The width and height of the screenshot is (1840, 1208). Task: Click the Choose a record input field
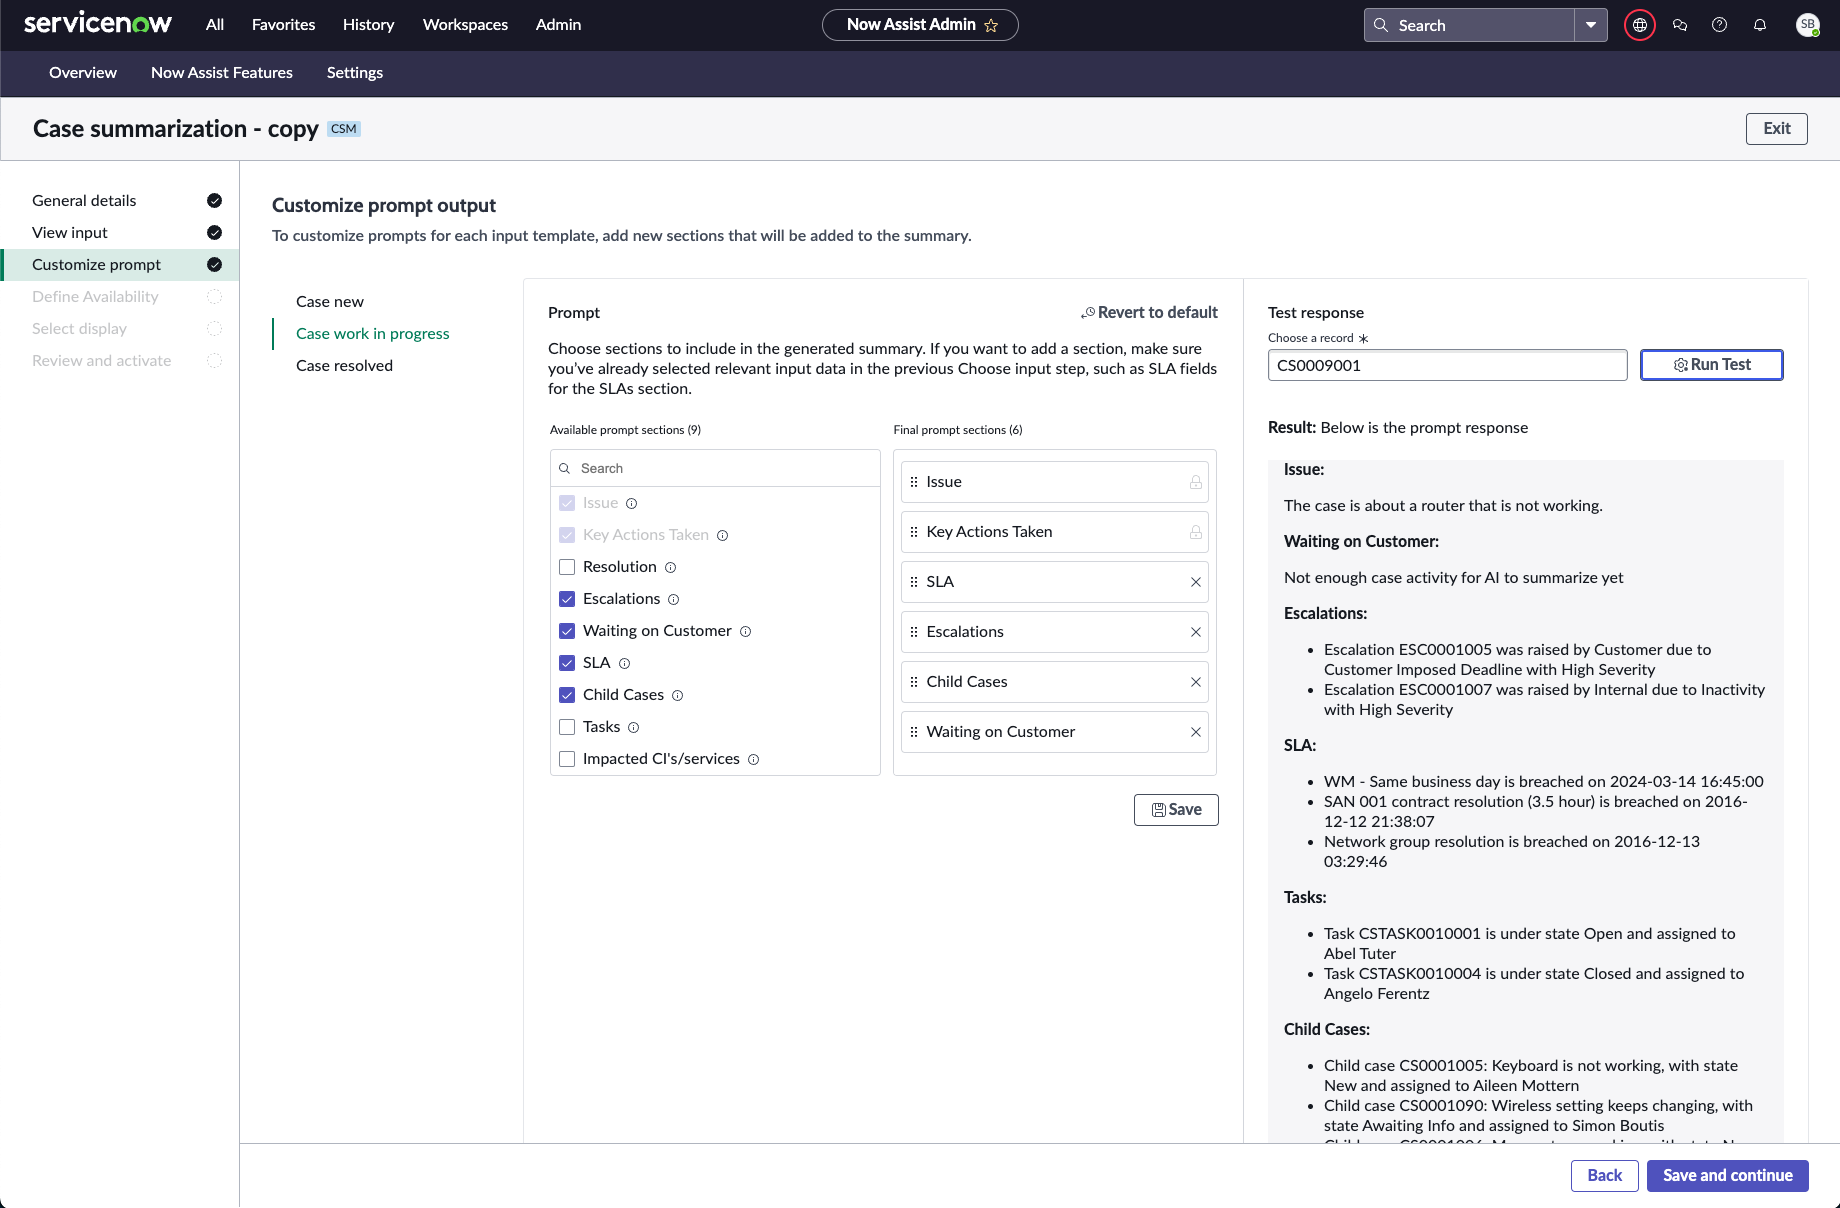pos(1447,365)
